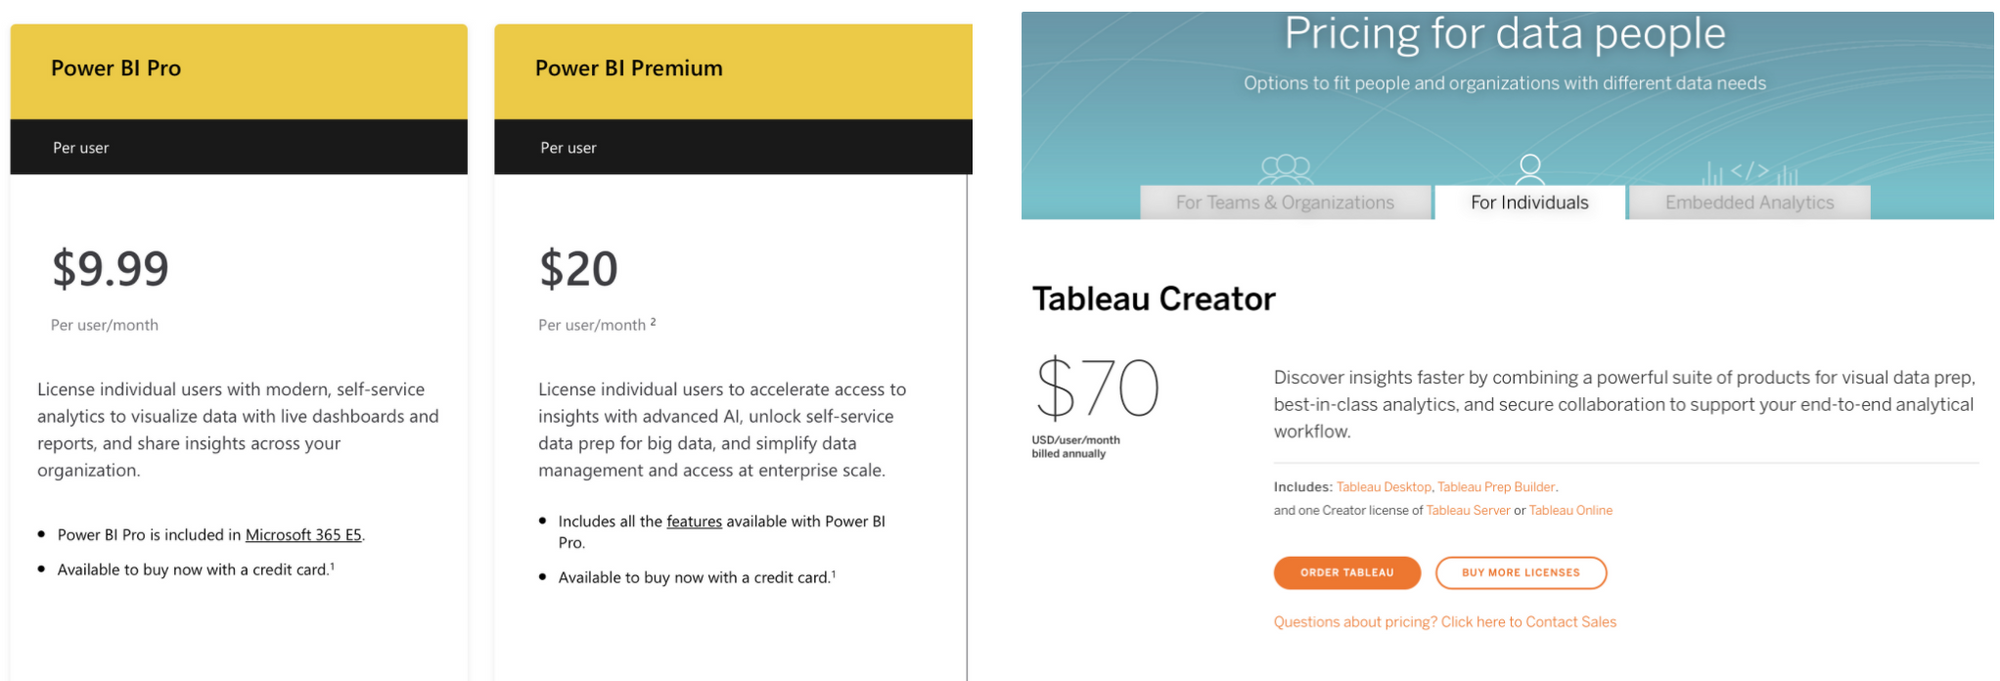Open the Microsoft 365 E5 link
The image size is (2000, 681).
pyautogui.click(x=303, y=535)
